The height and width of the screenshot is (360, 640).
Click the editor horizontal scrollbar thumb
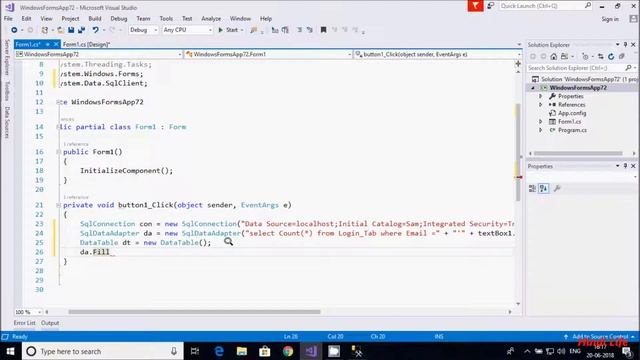[194, 312]
